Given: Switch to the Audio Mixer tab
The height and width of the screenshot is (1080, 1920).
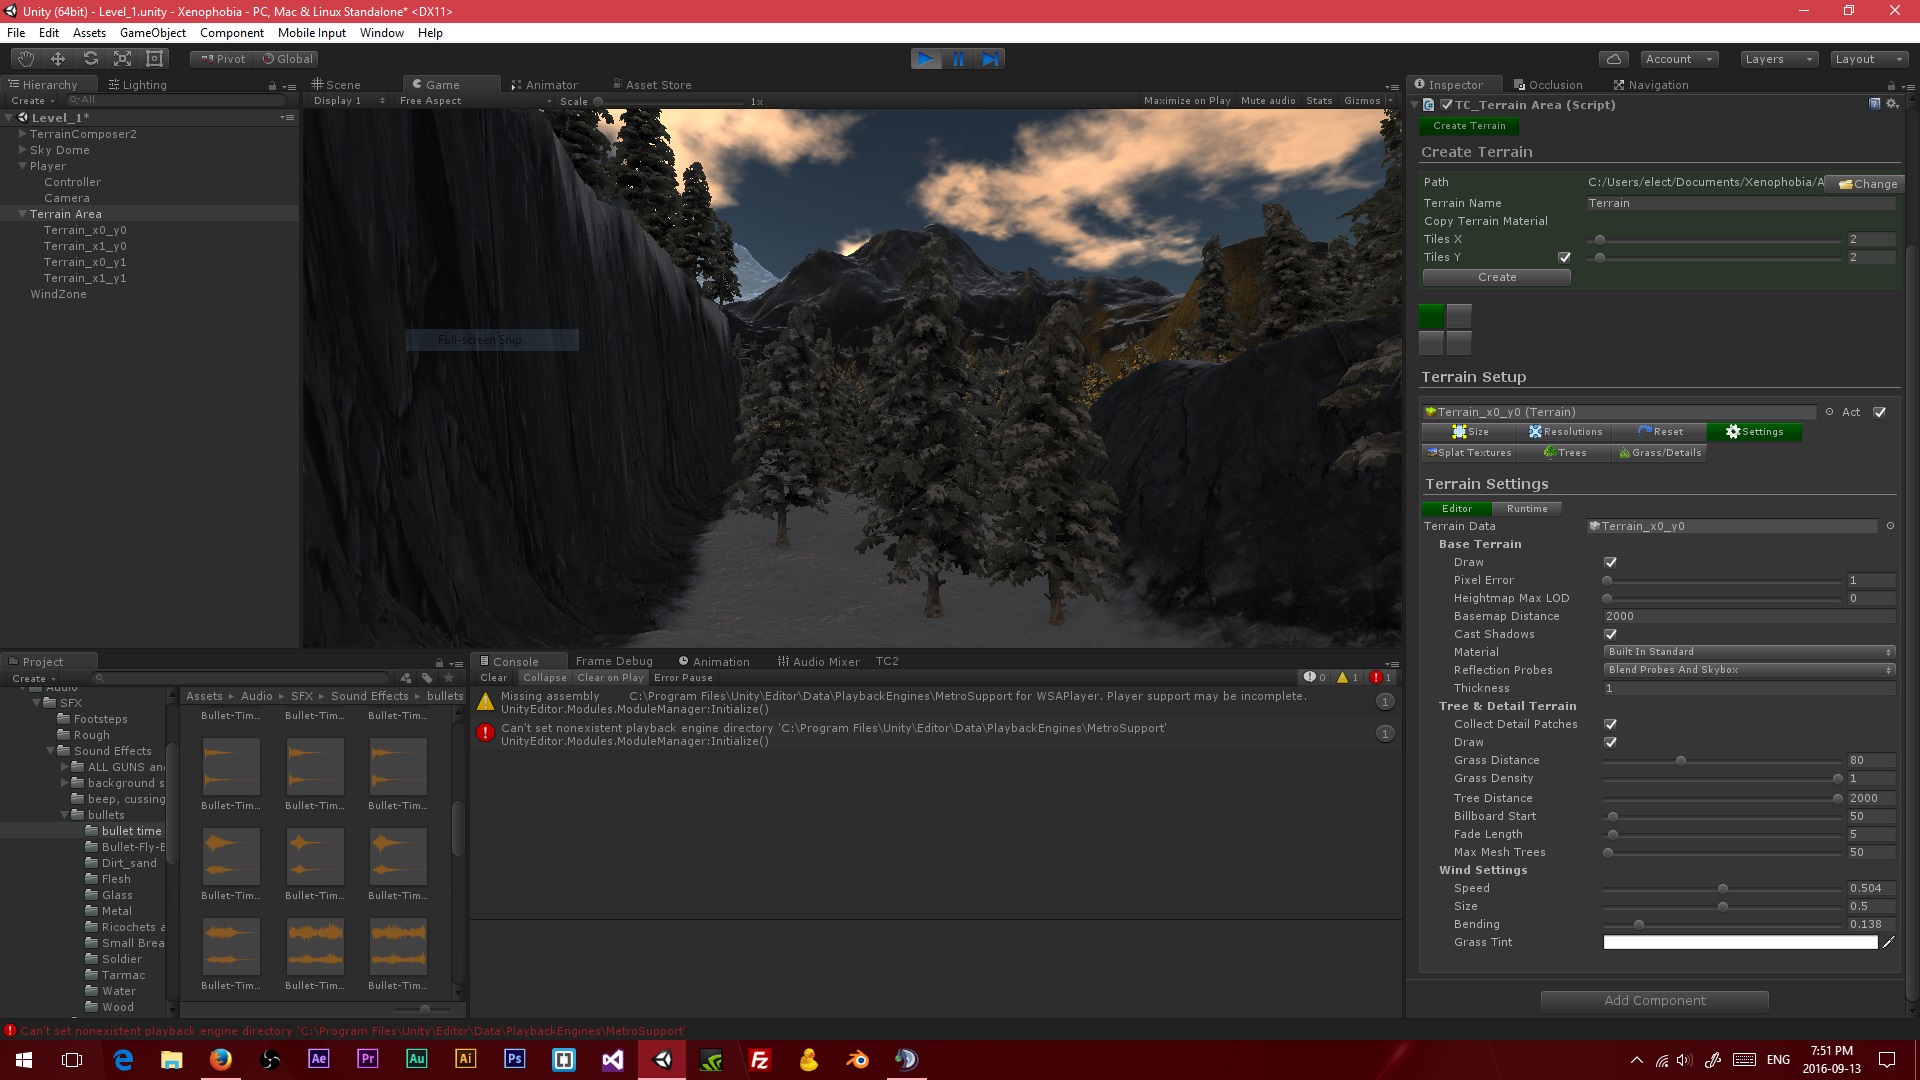Looking at the screenshot, I should (x=818, y=662).
